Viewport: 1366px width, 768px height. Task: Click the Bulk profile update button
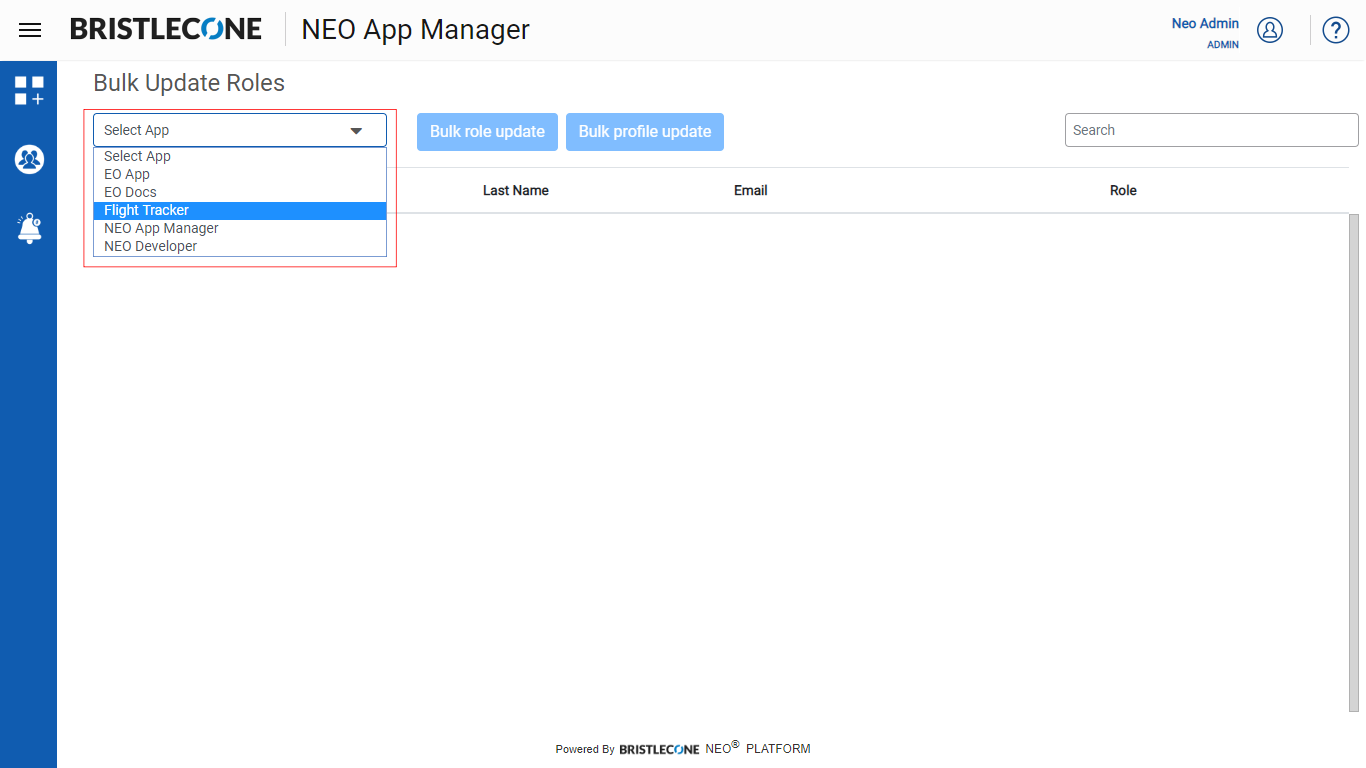[x=645, y=131]
